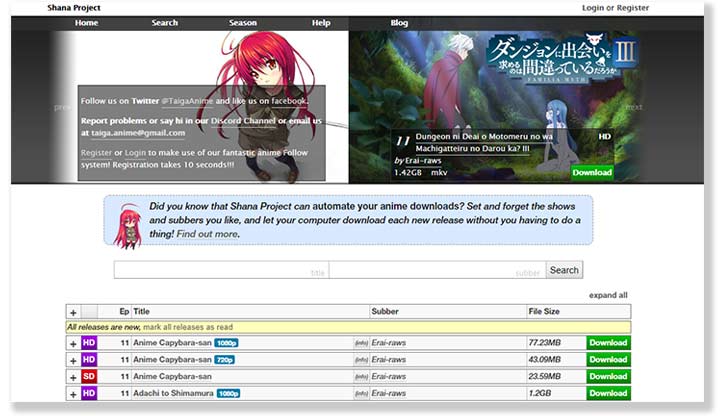Screen dimensions: 720x416
Task: Click the Register link in banner text
Action: click(96, 152)
